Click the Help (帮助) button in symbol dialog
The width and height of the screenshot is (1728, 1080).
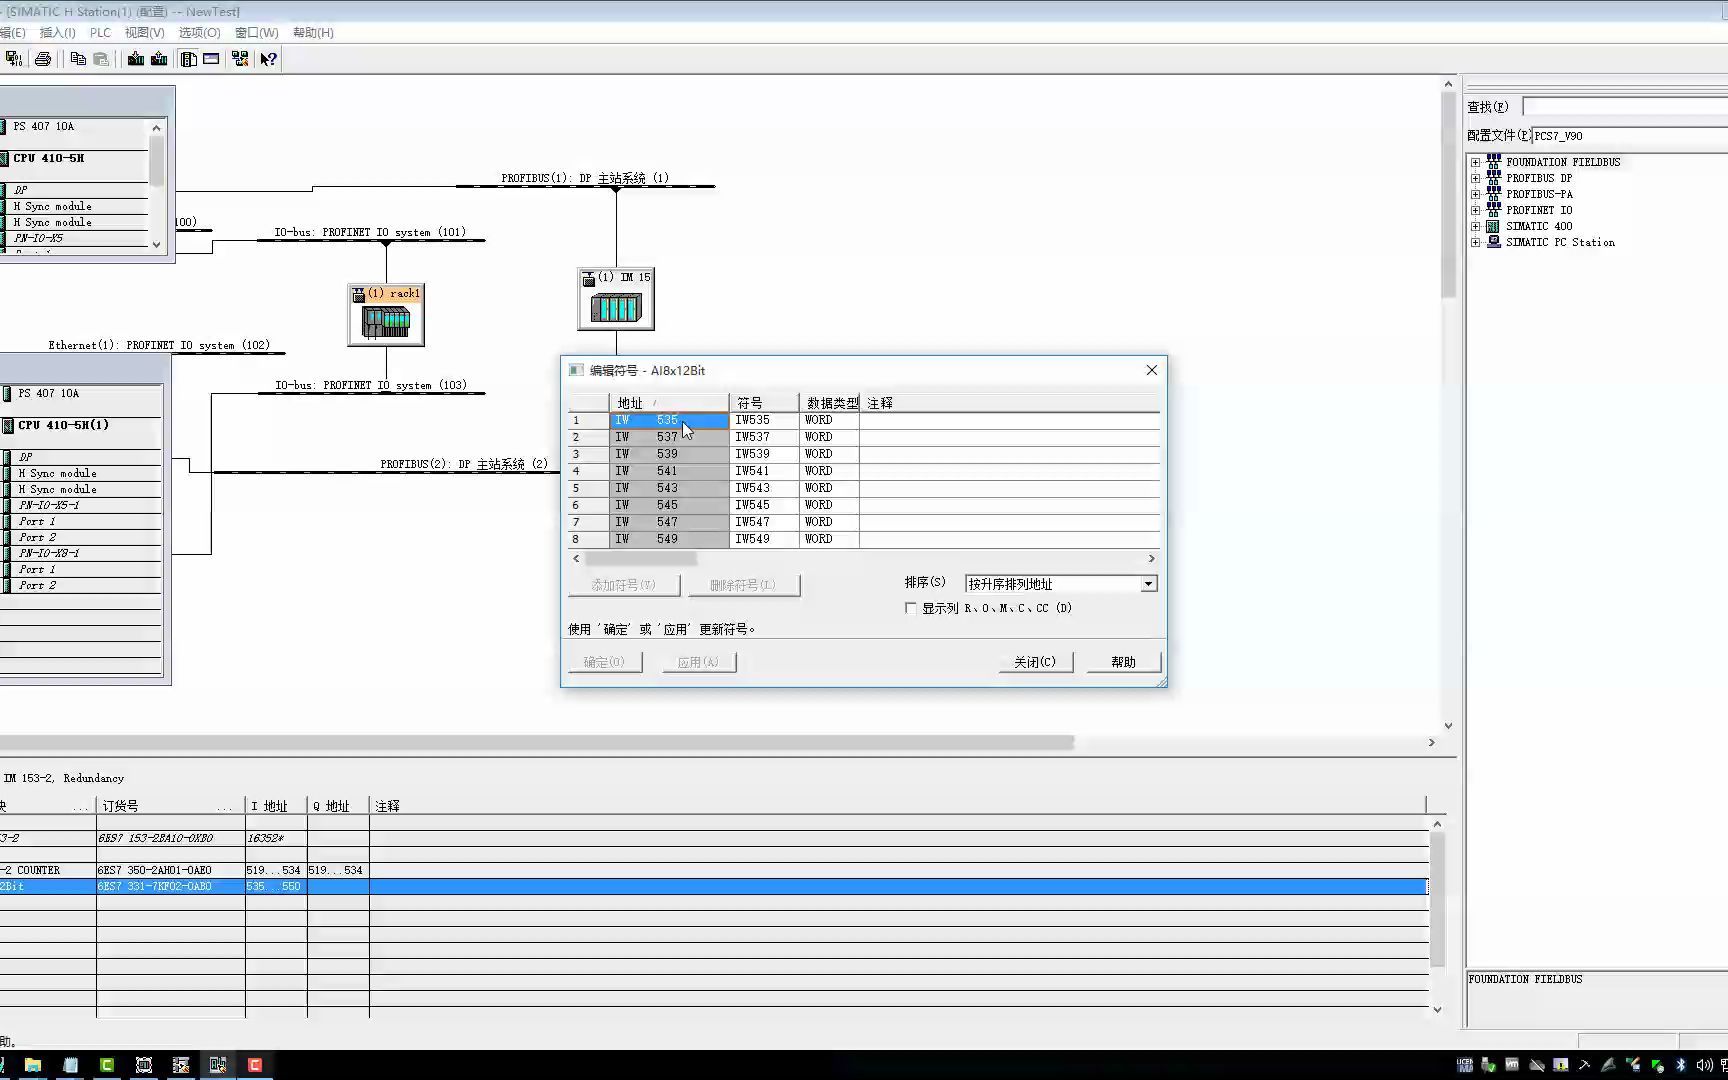click(1124, 662)
